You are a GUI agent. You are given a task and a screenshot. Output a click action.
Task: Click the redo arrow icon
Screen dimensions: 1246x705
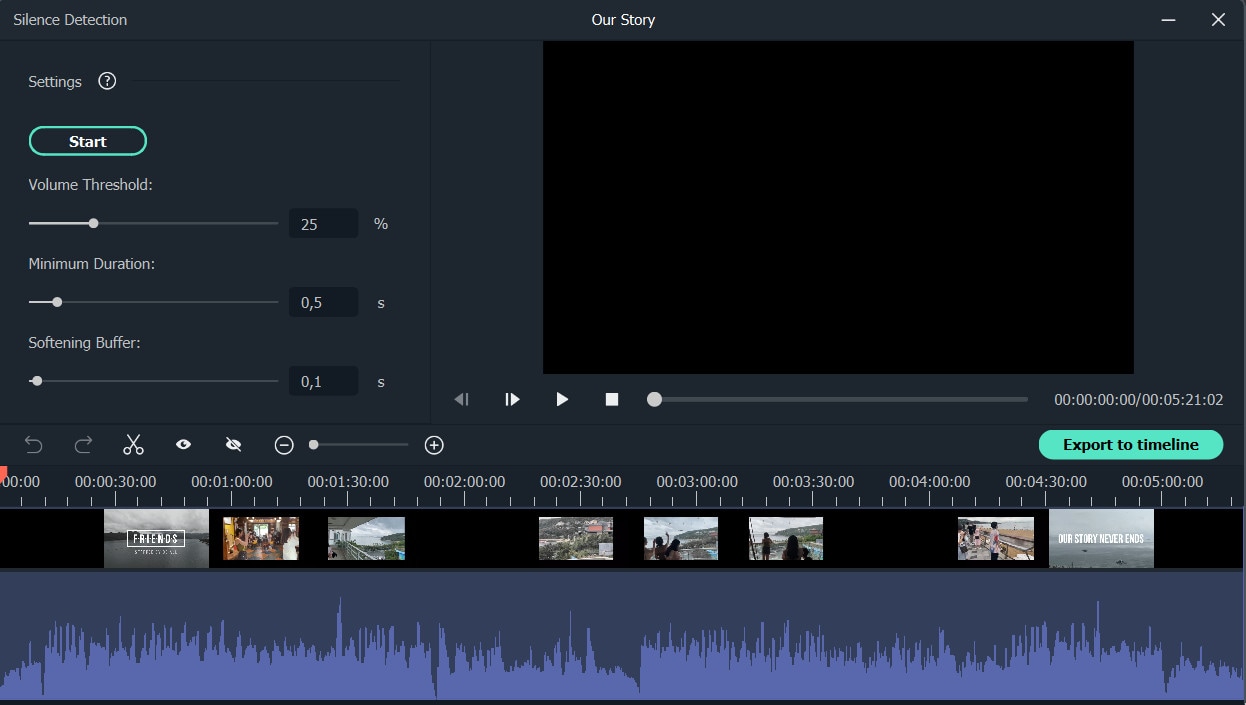84,445
